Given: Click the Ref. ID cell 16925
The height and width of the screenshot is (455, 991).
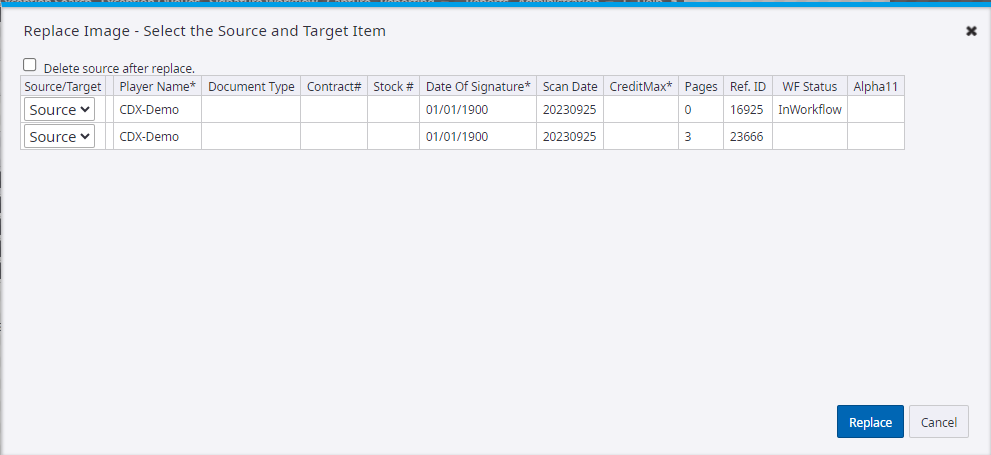Looking at the screenshot, I should 747,109.
